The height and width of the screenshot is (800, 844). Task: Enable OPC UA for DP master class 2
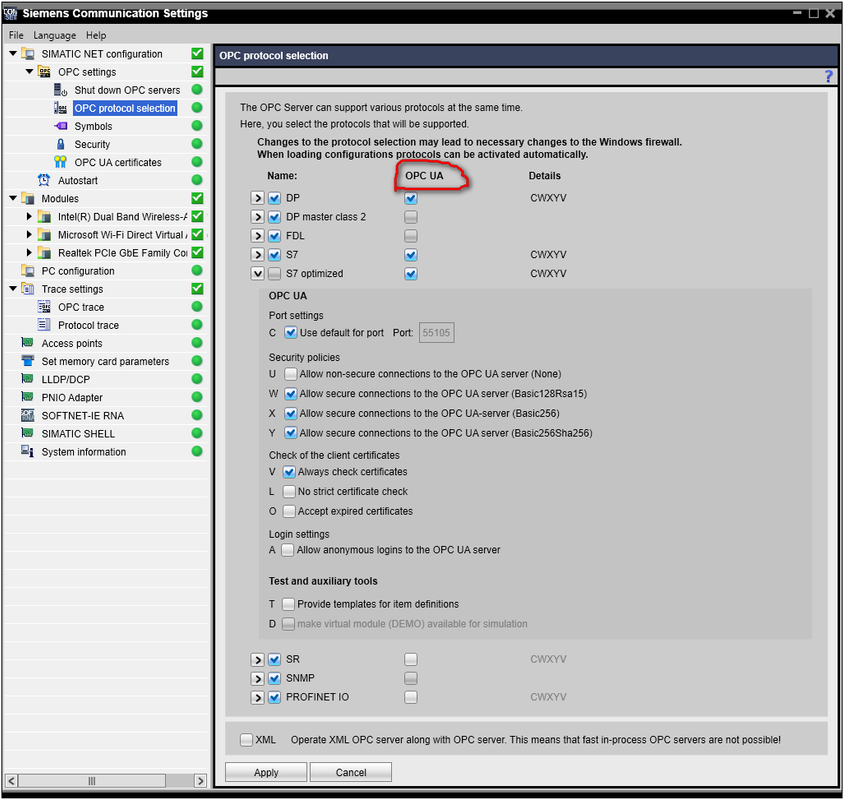click(x=411, y=217)
